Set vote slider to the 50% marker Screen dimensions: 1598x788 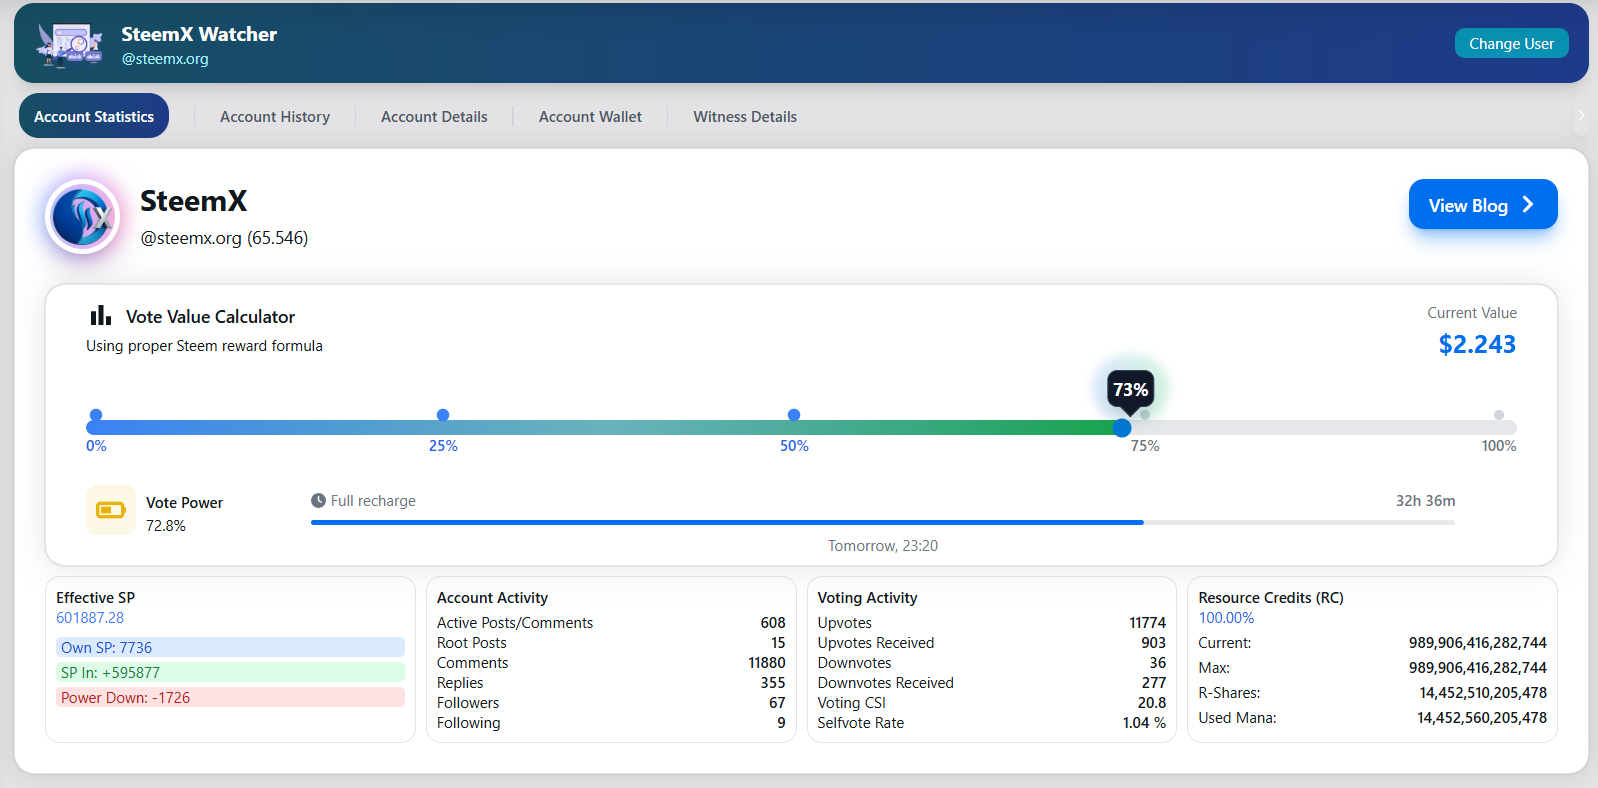[x=794, y=415]
